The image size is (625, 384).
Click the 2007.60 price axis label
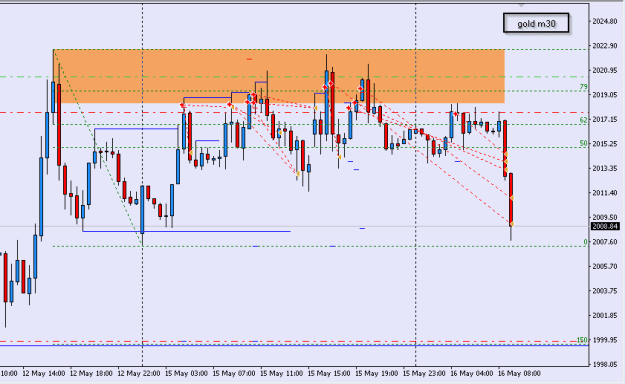tap(605, 242)
